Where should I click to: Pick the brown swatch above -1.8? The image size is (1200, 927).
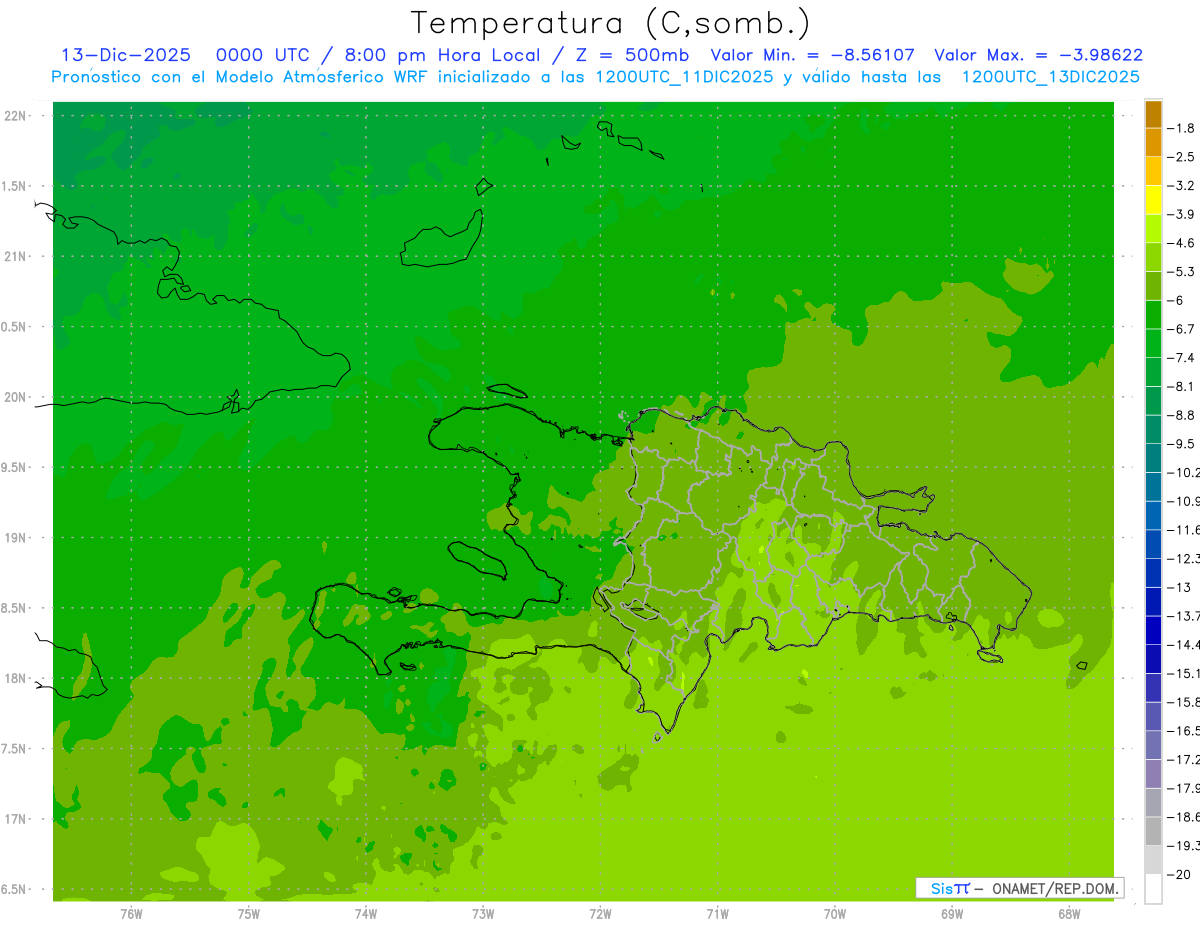coord(1153,114)
